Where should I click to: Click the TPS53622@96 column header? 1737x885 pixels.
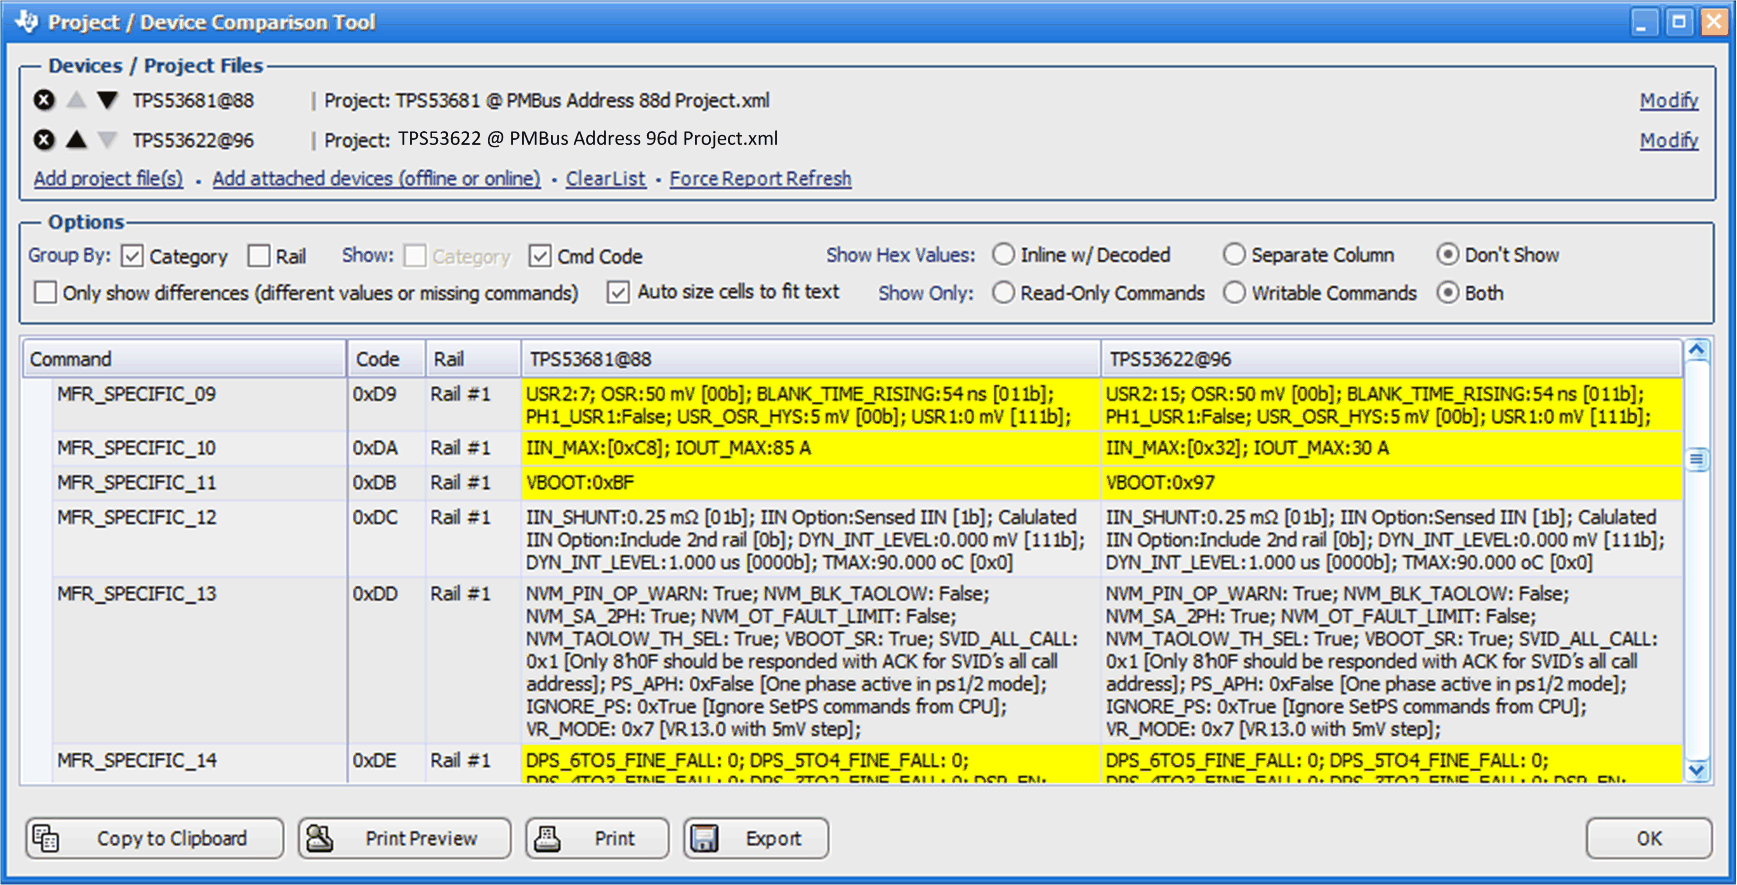[1391, 359]
